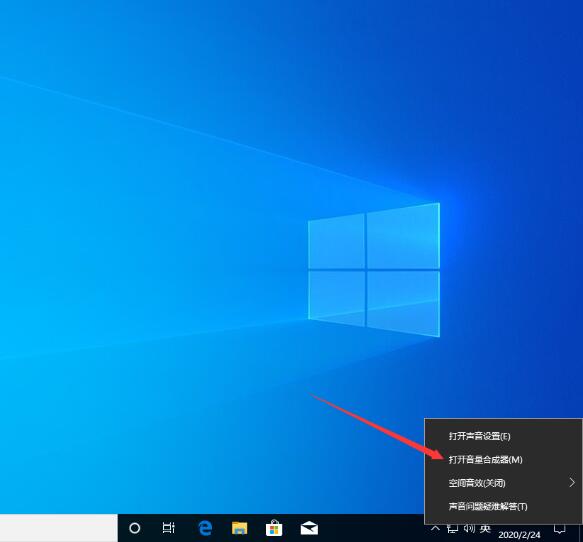
Task: Select 声音问题疑难解答(T) menu item
Action: point(503,506)
